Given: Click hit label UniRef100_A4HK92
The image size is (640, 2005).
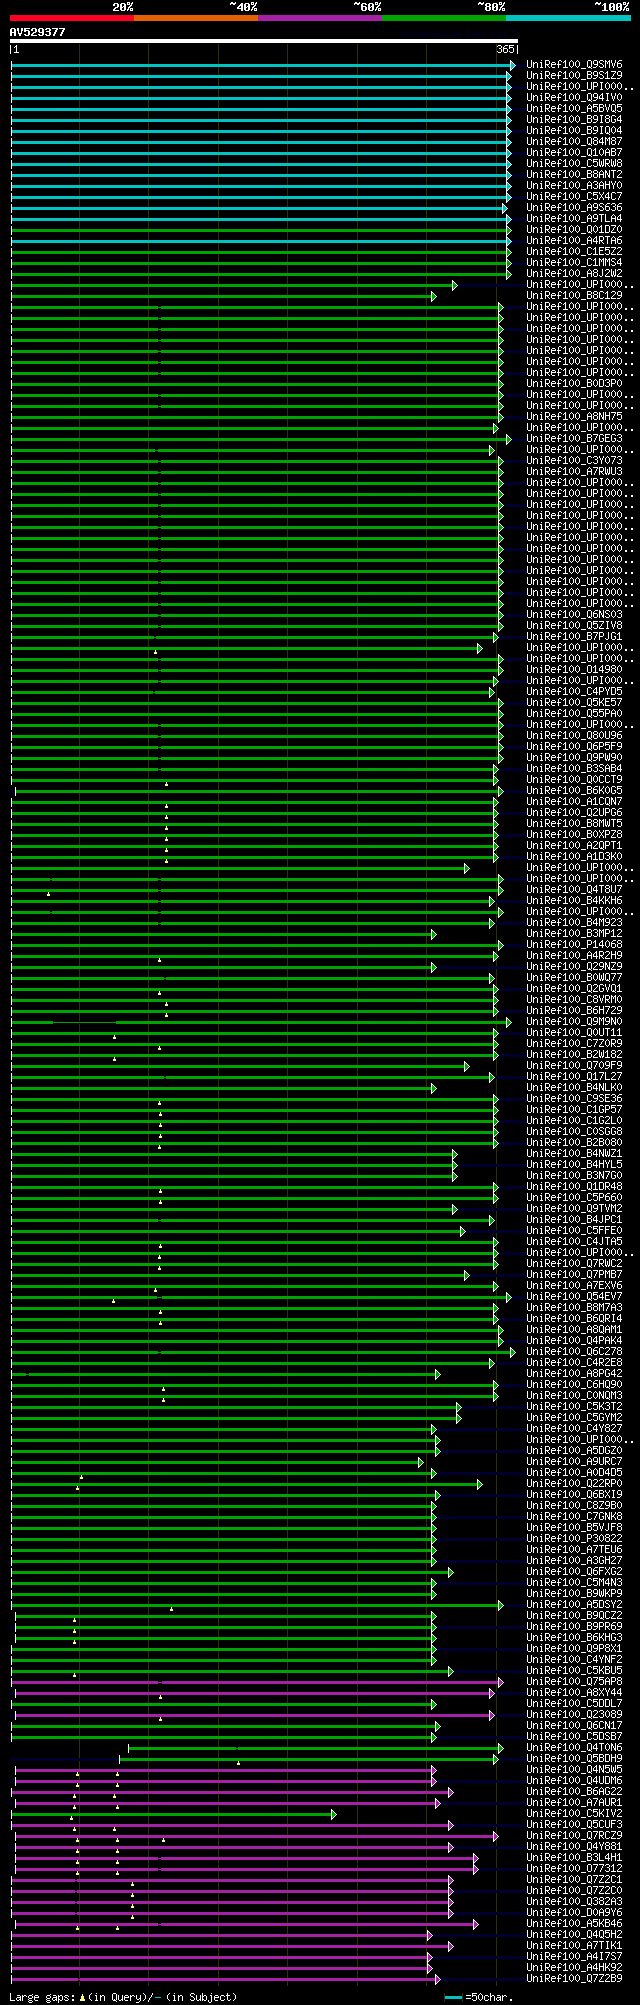Looking at the screenshot, I should (x=574, y=1968).
